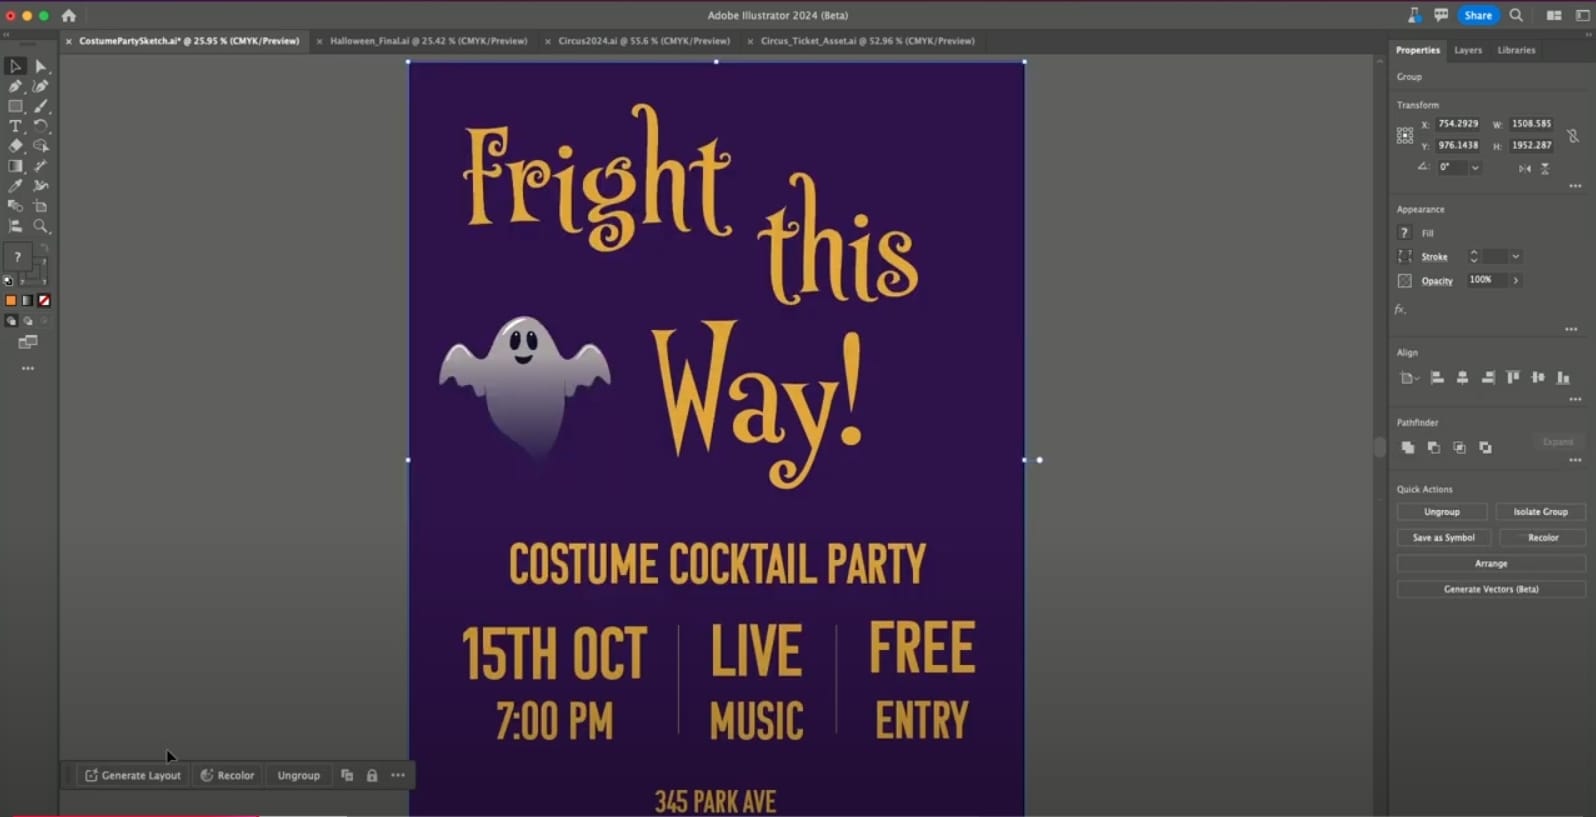The height and width of the screenshot is (817, 1596).
Task: Open the Libraries panel tab
Action: (1516, 50)
